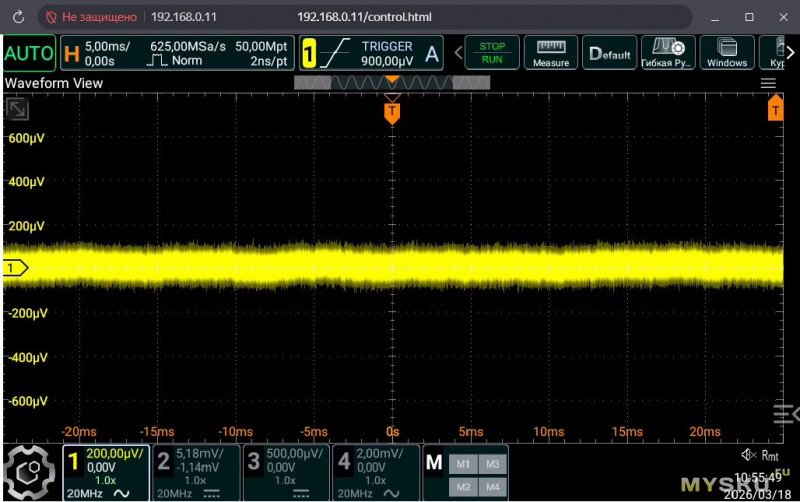Open the Measure tool
The width and height of the screenshot is (800, 502).
pyautogui.click(x=551, y=53)
